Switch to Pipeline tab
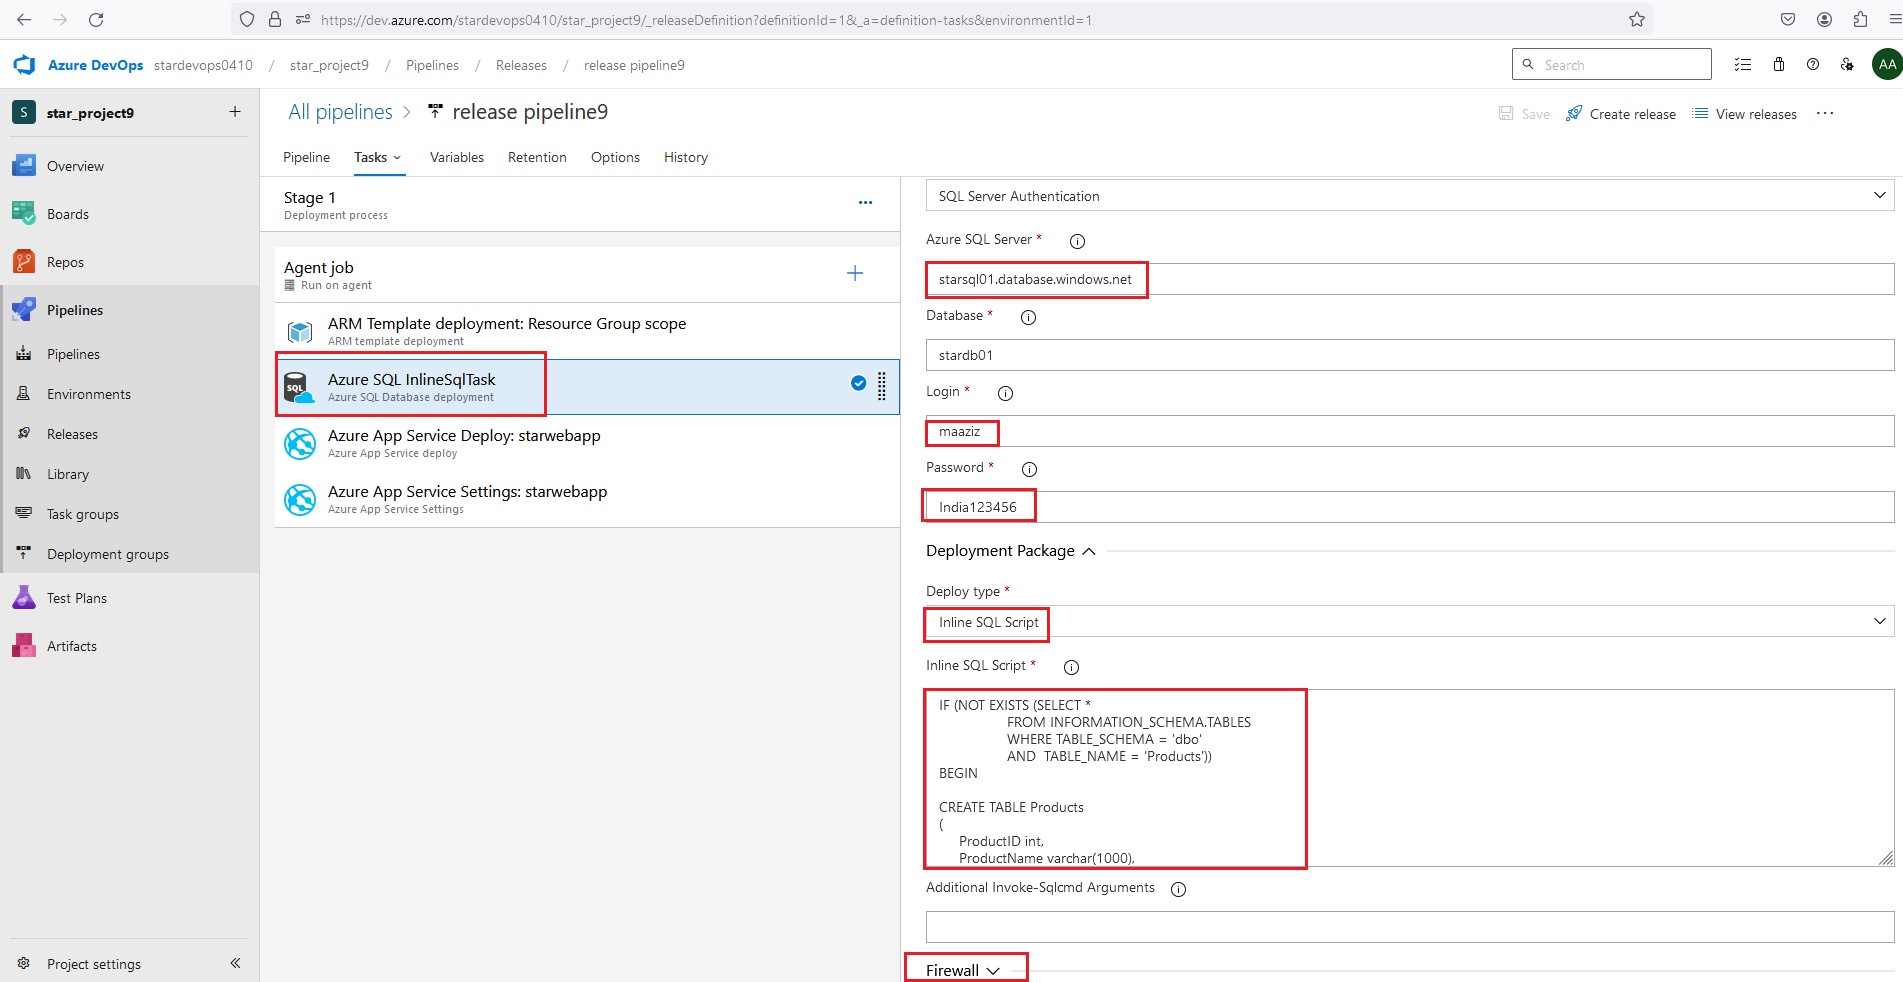The width and height of the screenshot is (1903, 982). 306,157
